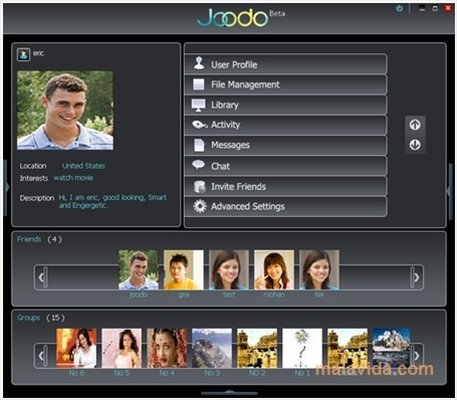Click the Chat speech bubble icon

click(x=199, y=165)
